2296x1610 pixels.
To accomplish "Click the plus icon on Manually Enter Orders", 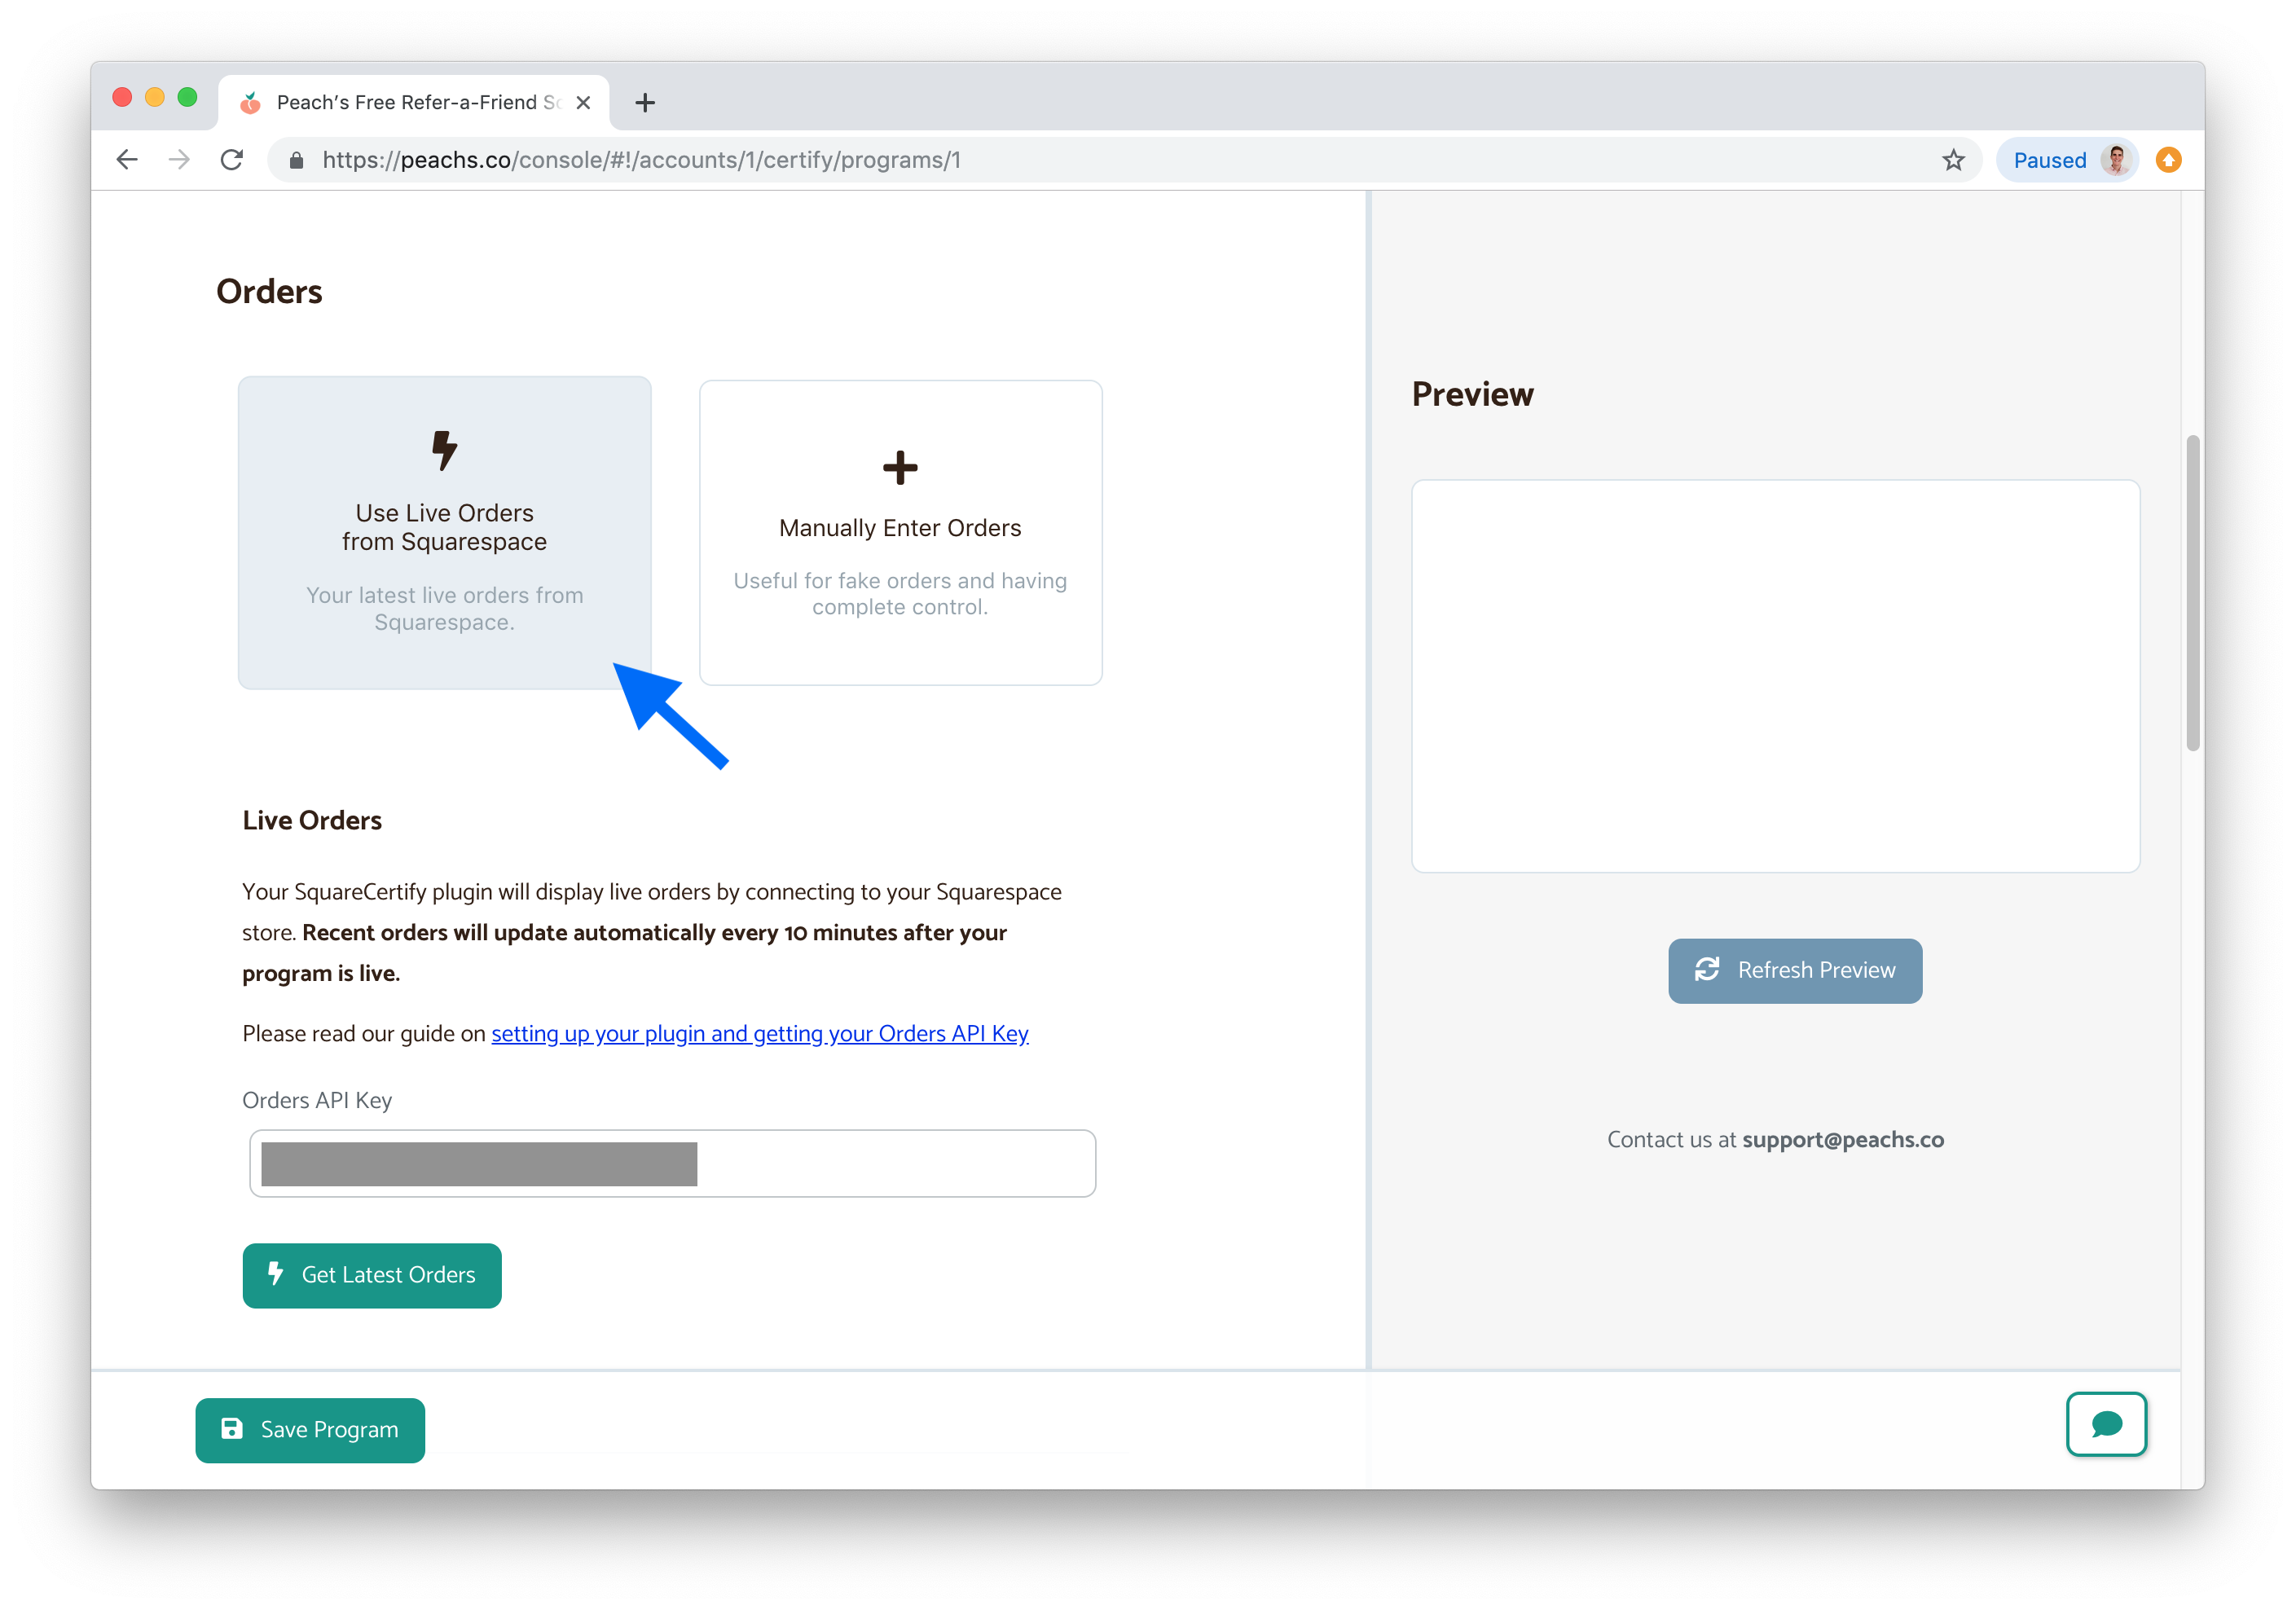I will 900,467.
